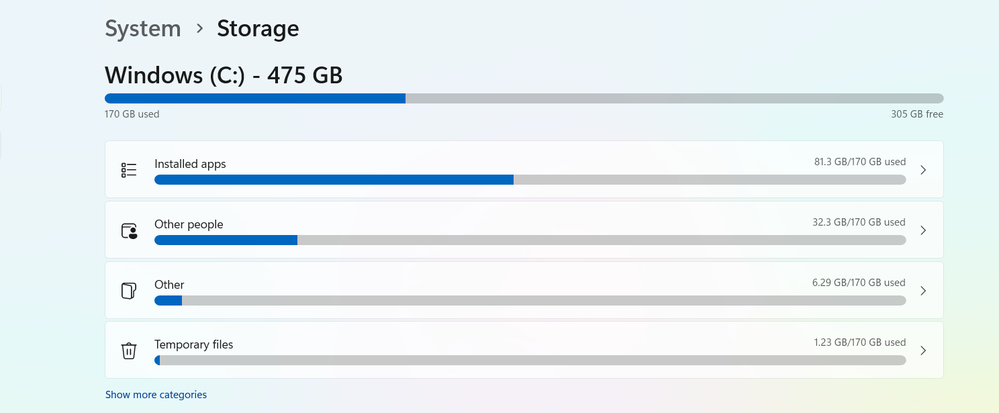Click the Other people usage bar
The height and width of the screenshot is (413, 999).
[530, 240]
